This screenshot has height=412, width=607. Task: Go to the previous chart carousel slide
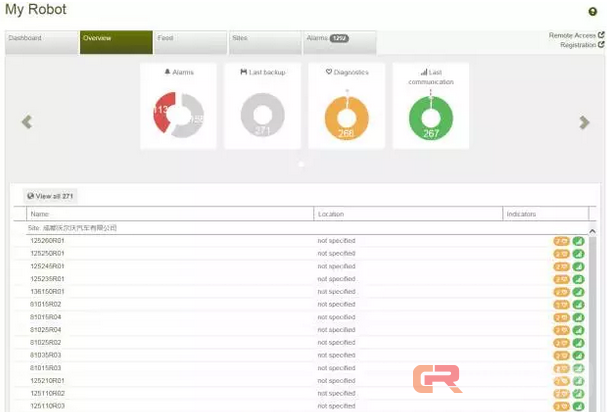27,122
